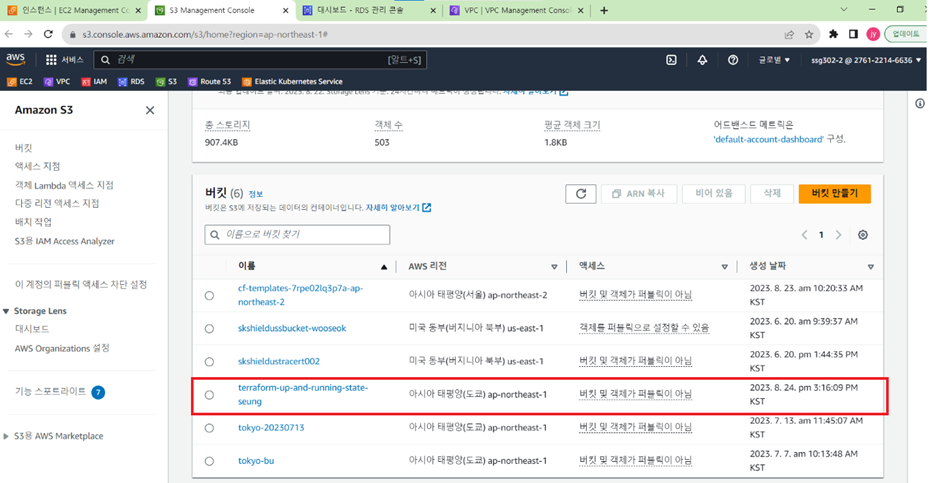The width and height of the screenshot is (940, 483).
Task: Go back in browser history
Action: point(9,34)
